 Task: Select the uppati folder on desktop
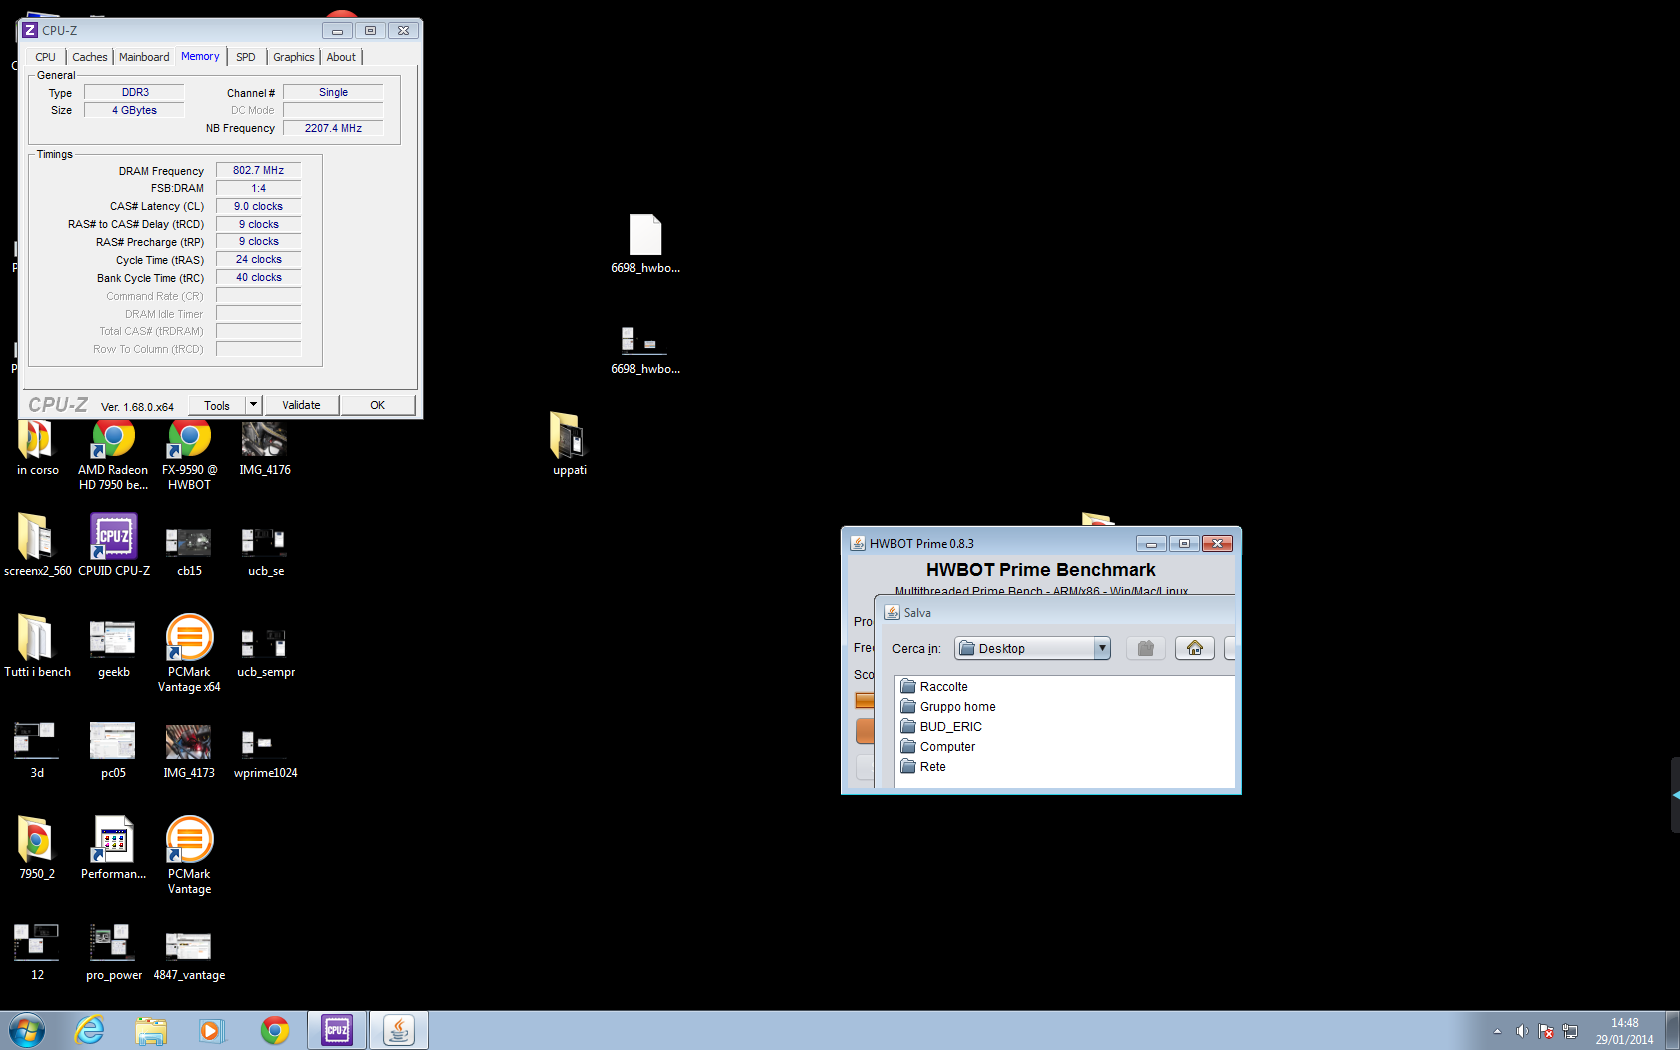(x=569, y=443)
